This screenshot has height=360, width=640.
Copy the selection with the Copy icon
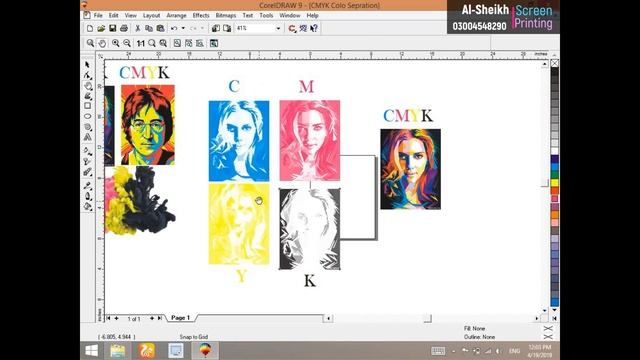tap(149, 28)
